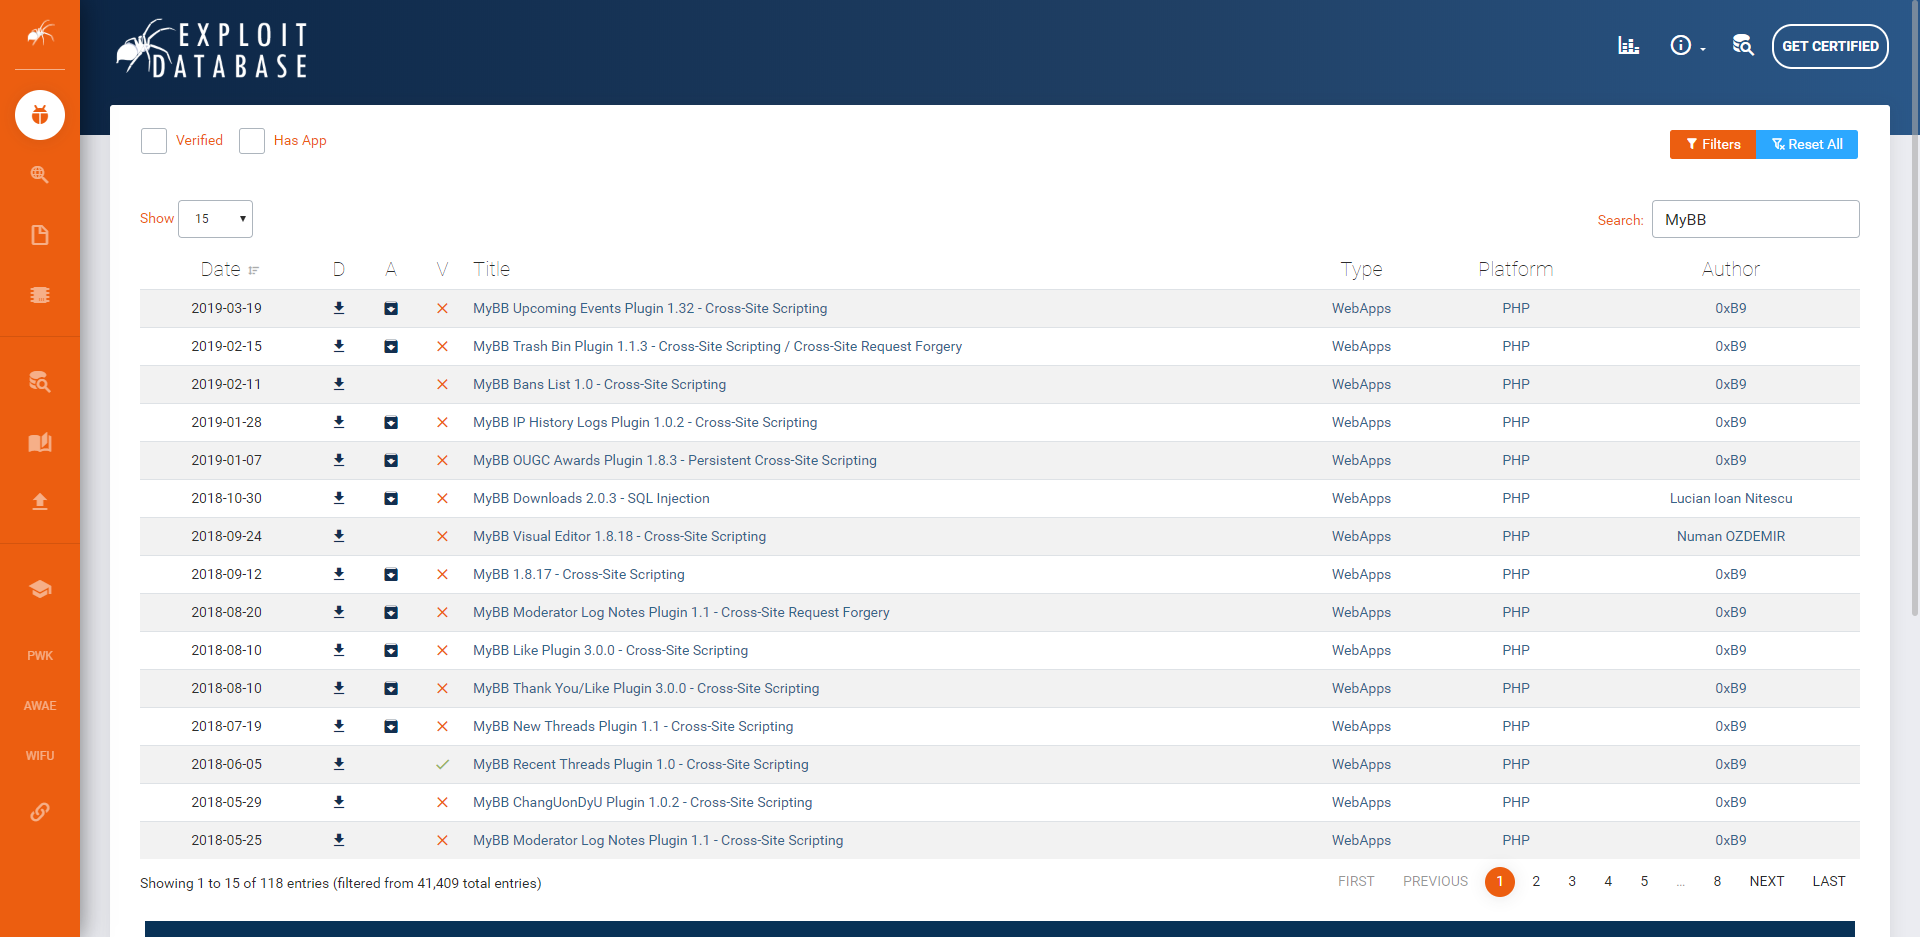Get vulnerable app for MyBB New Threads Plugin
The image size is (1920, 937).
(391, 727)
